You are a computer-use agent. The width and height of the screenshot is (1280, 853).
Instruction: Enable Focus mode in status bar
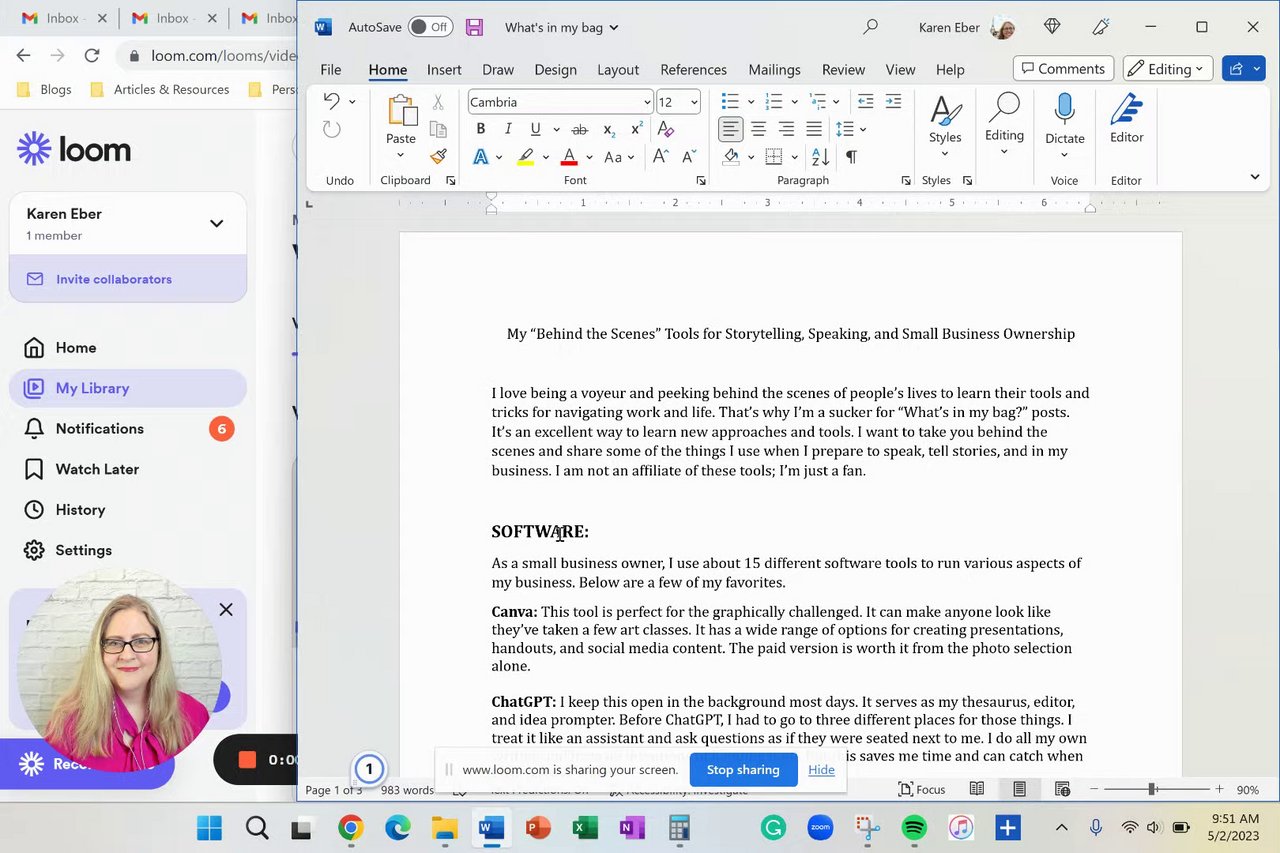(x=922, y=789)
